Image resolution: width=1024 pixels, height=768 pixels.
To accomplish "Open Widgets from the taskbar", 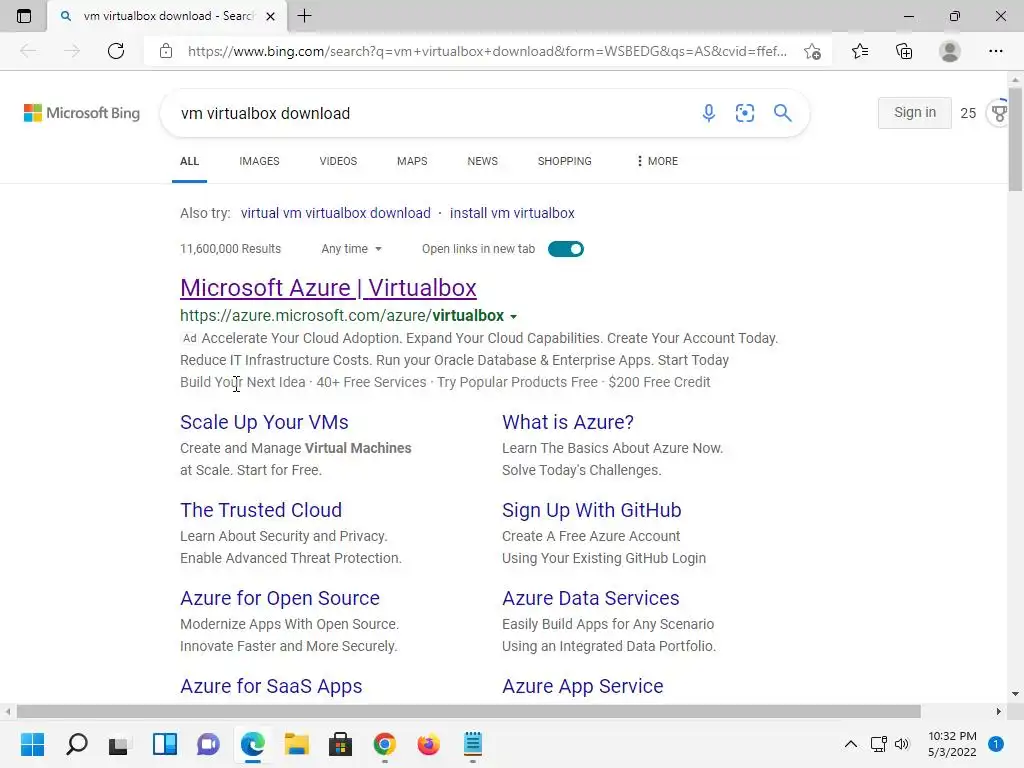I will pyautogui.click(x=165, y=744).
